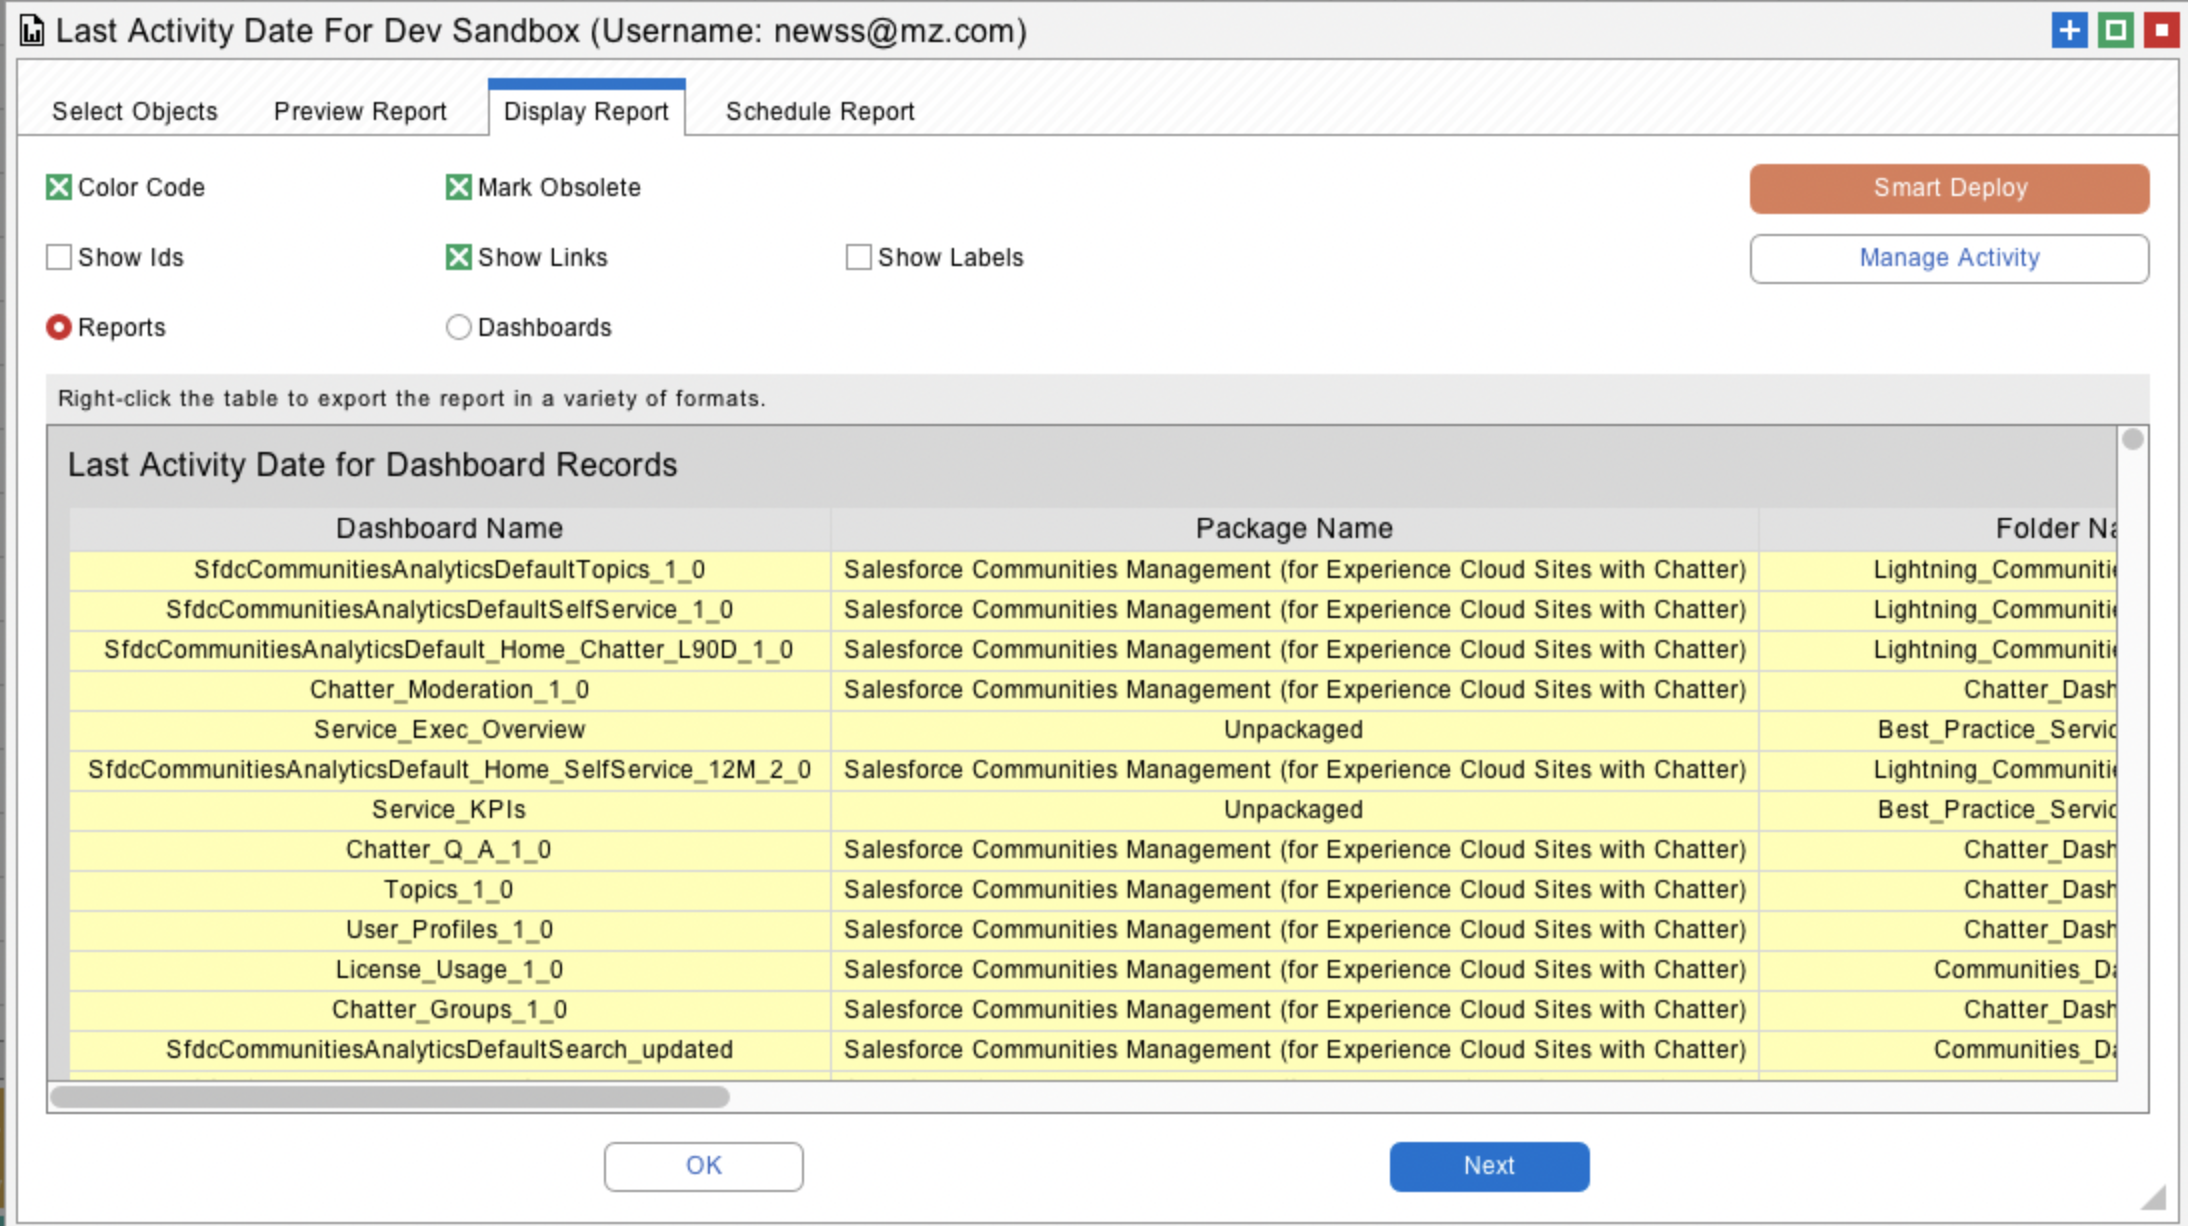Click SfdcCommunitiesAnalyticsDefault_Home_SelfService_12M_2_0 cell

449,770
